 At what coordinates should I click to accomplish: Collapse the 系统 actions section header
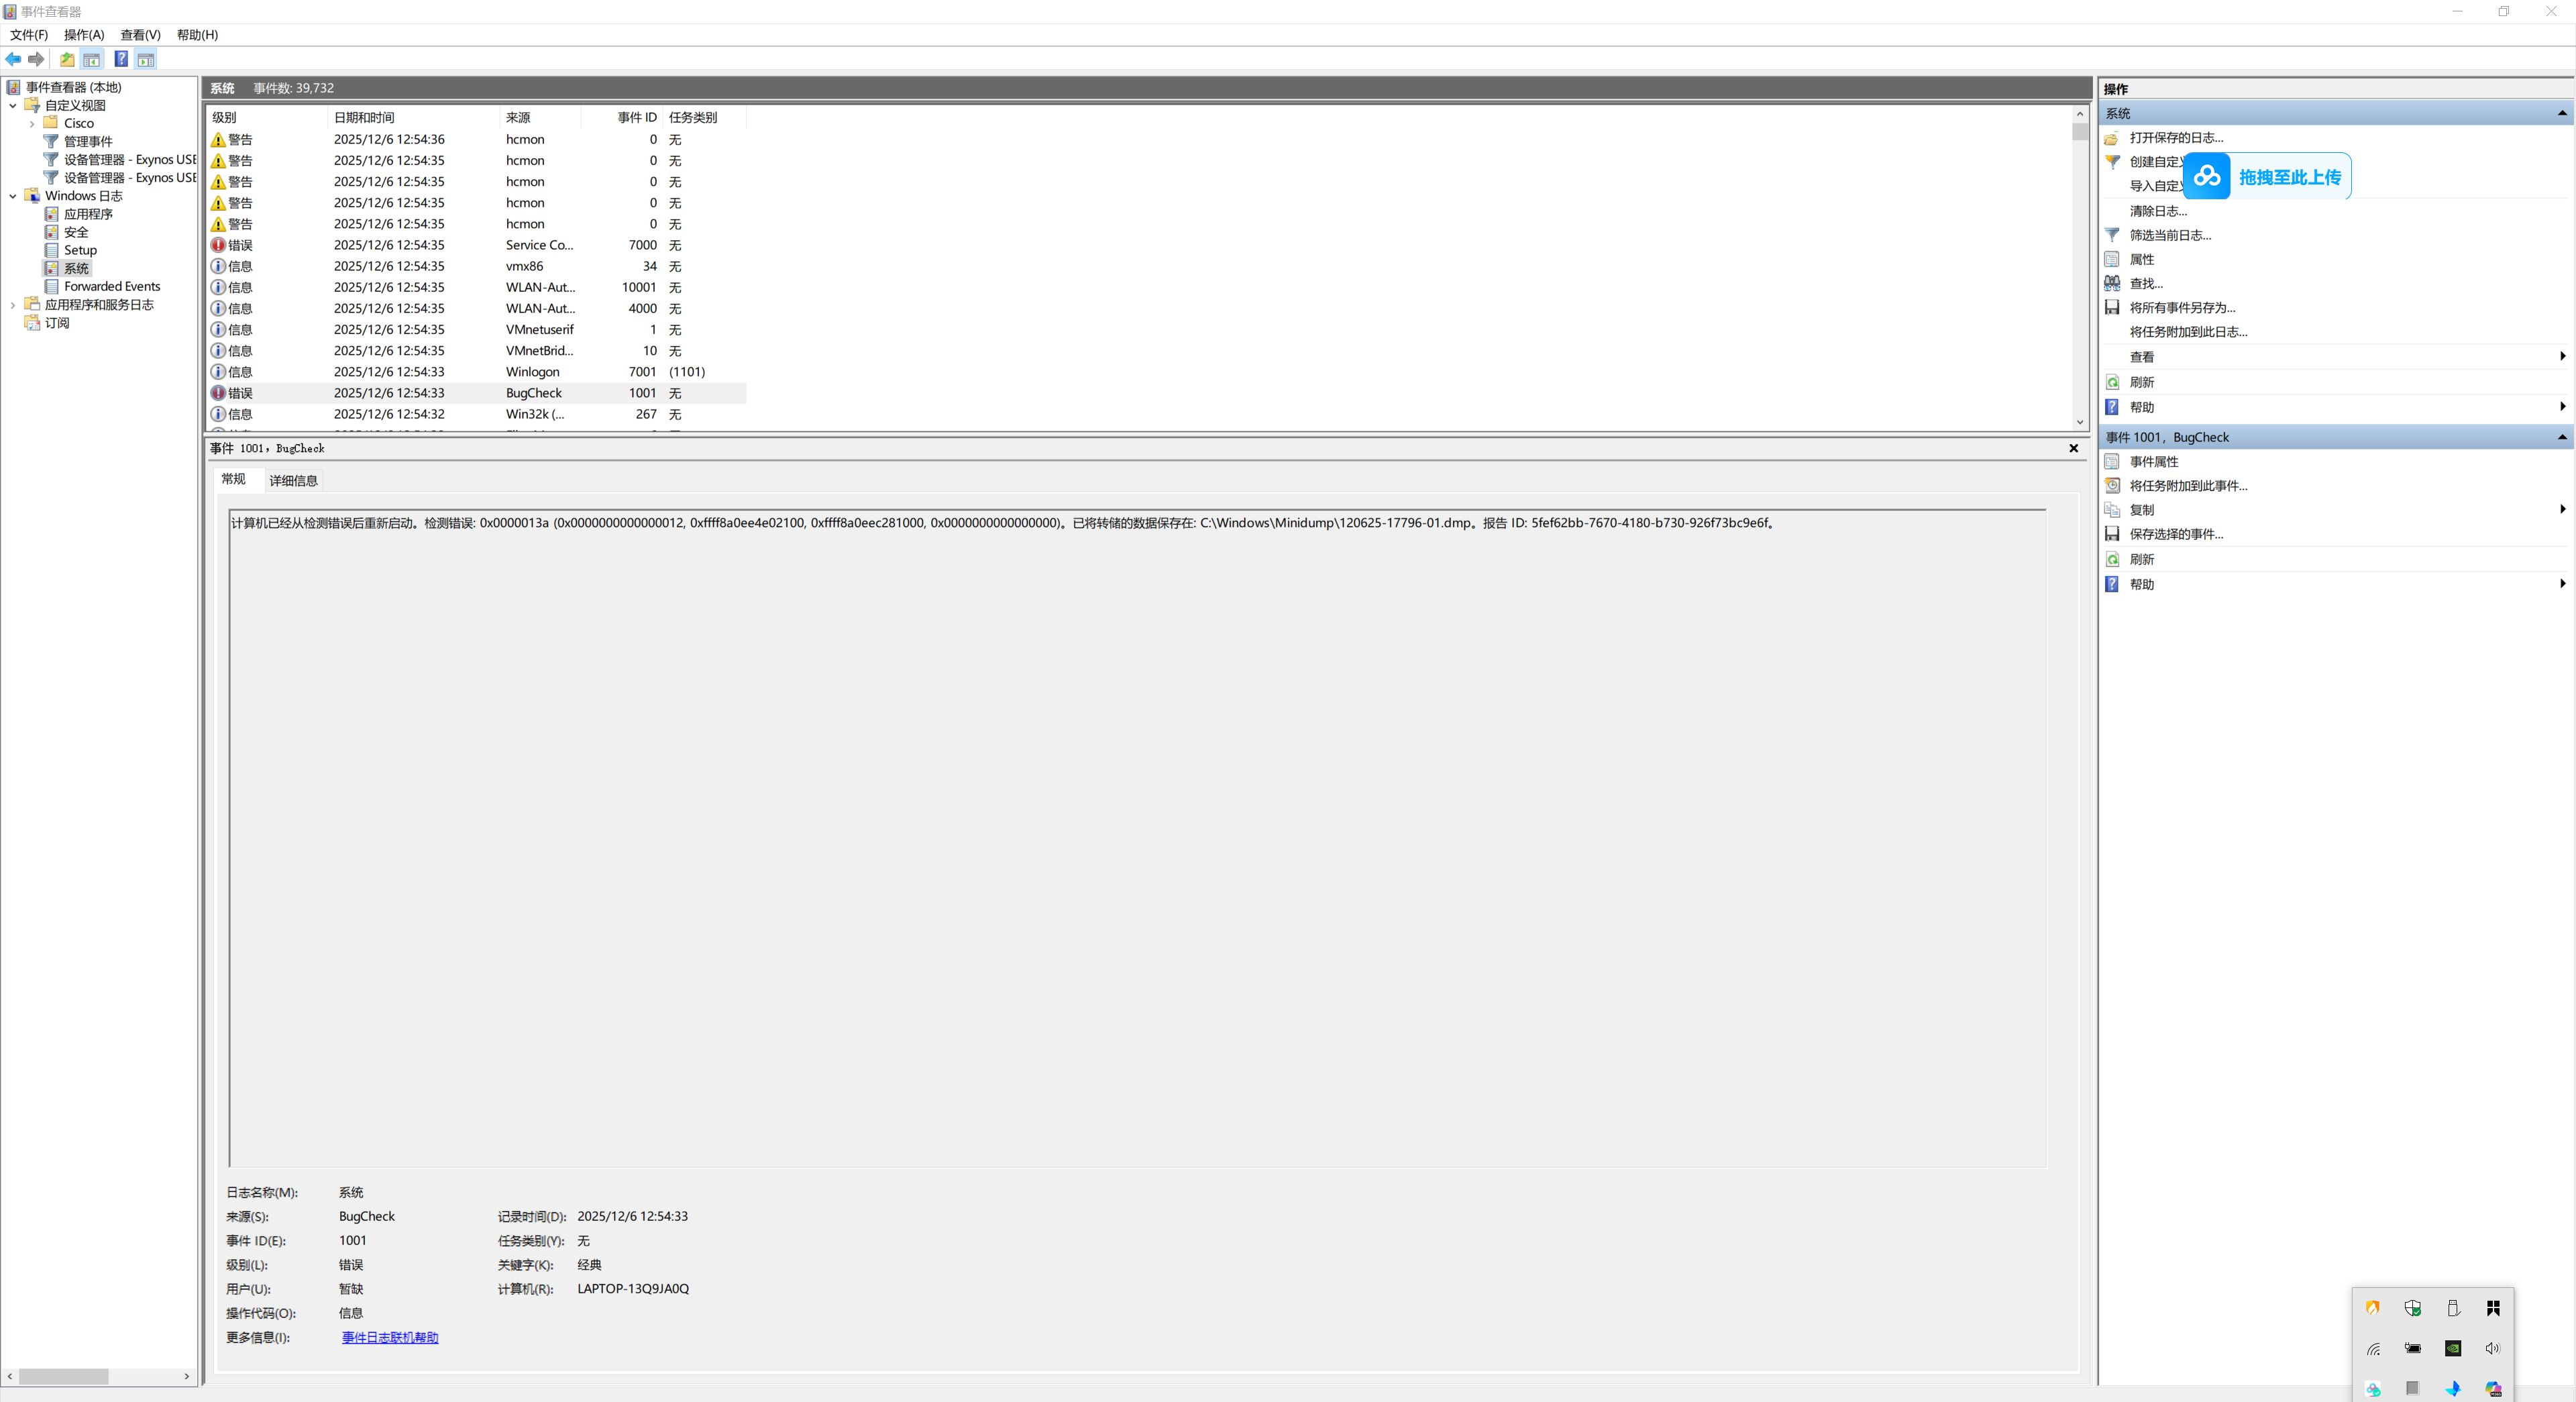point(2562,113)
